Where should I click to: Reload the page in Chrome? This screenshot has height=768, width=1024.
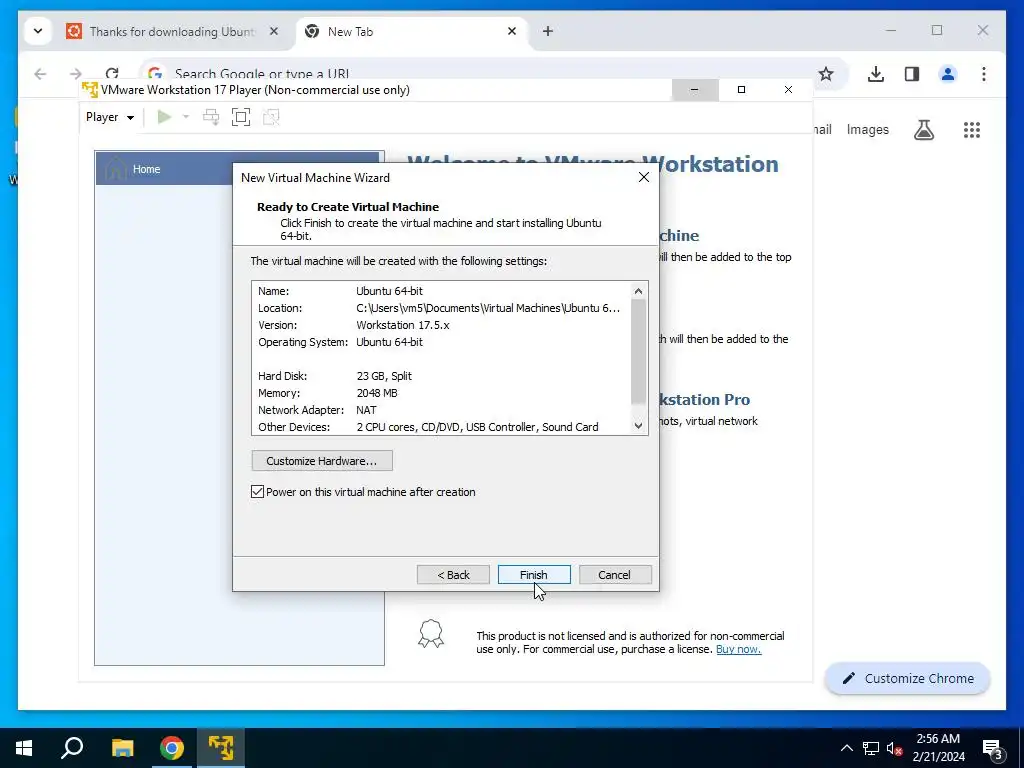coord(112,74)
